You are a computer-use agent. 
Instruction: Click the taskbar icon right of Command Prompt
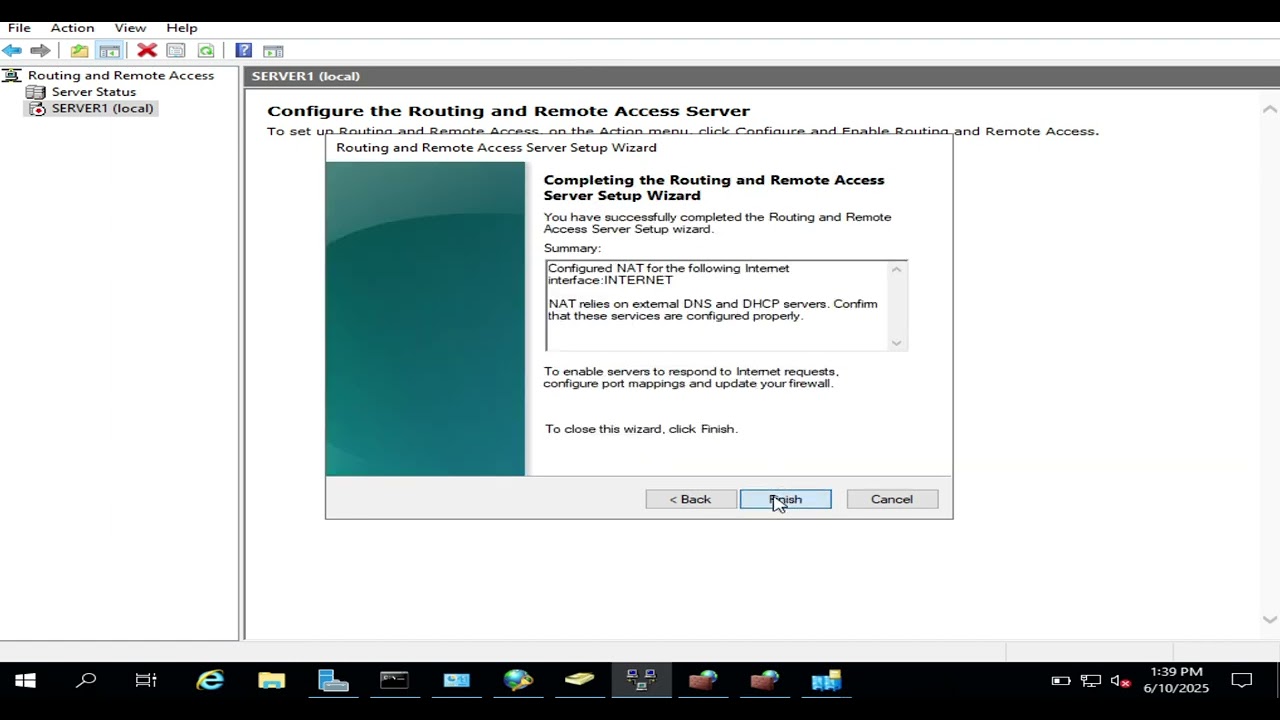456,681
